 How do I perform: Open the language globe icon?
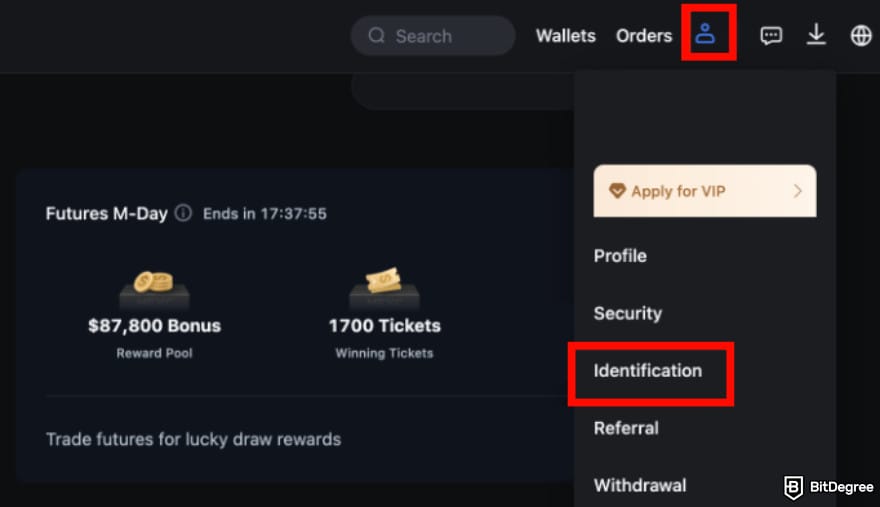pos(861,36)
